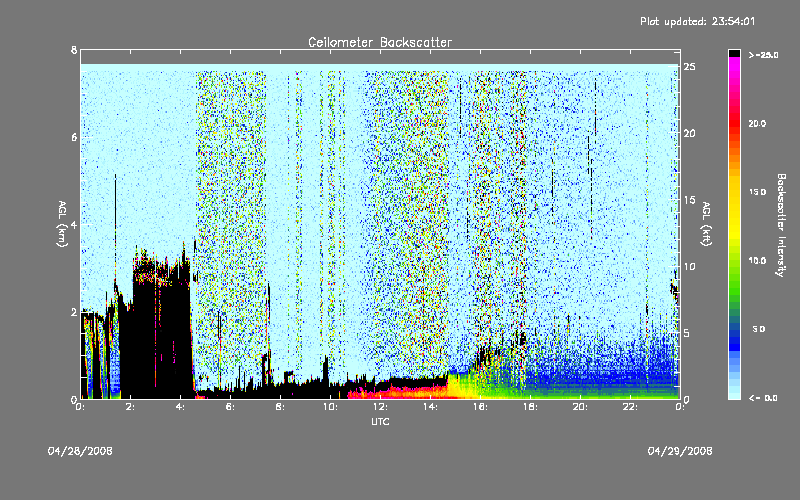Click the "4" tick on the km axis

pos(74,224)
